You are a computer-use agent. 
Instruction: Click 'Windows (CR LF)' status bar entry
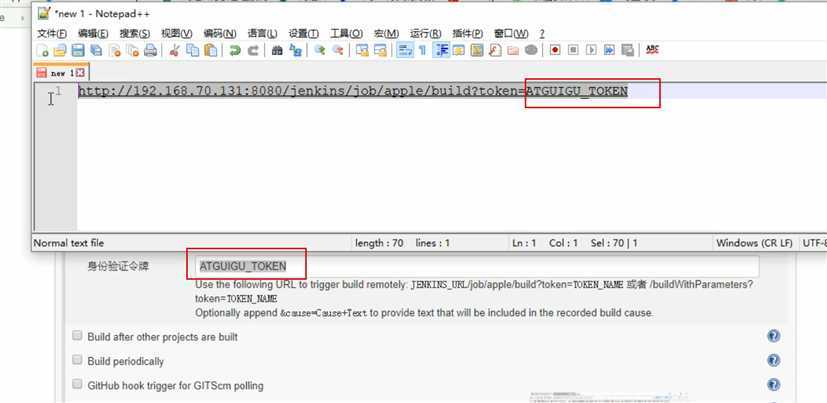point(754,243)
